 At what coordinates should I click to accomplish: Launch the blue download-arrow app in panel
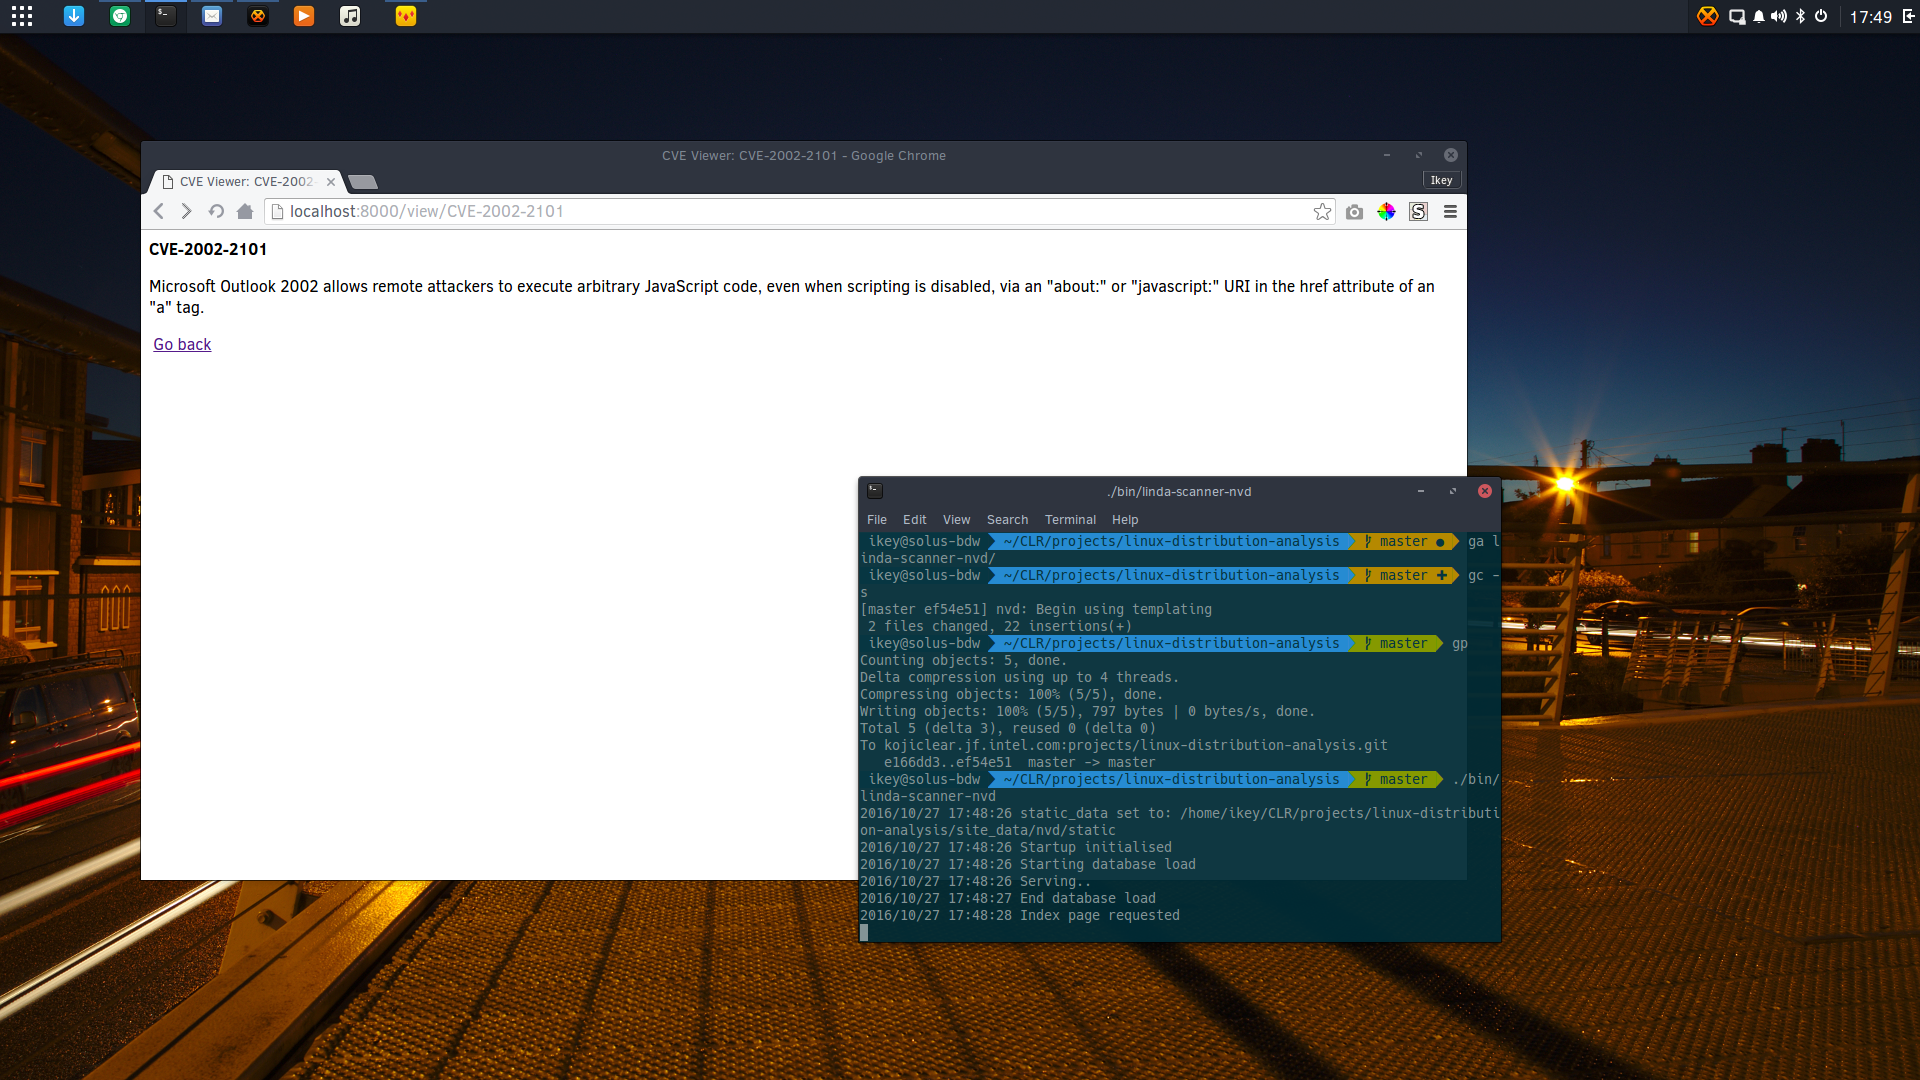pos(74,16)
